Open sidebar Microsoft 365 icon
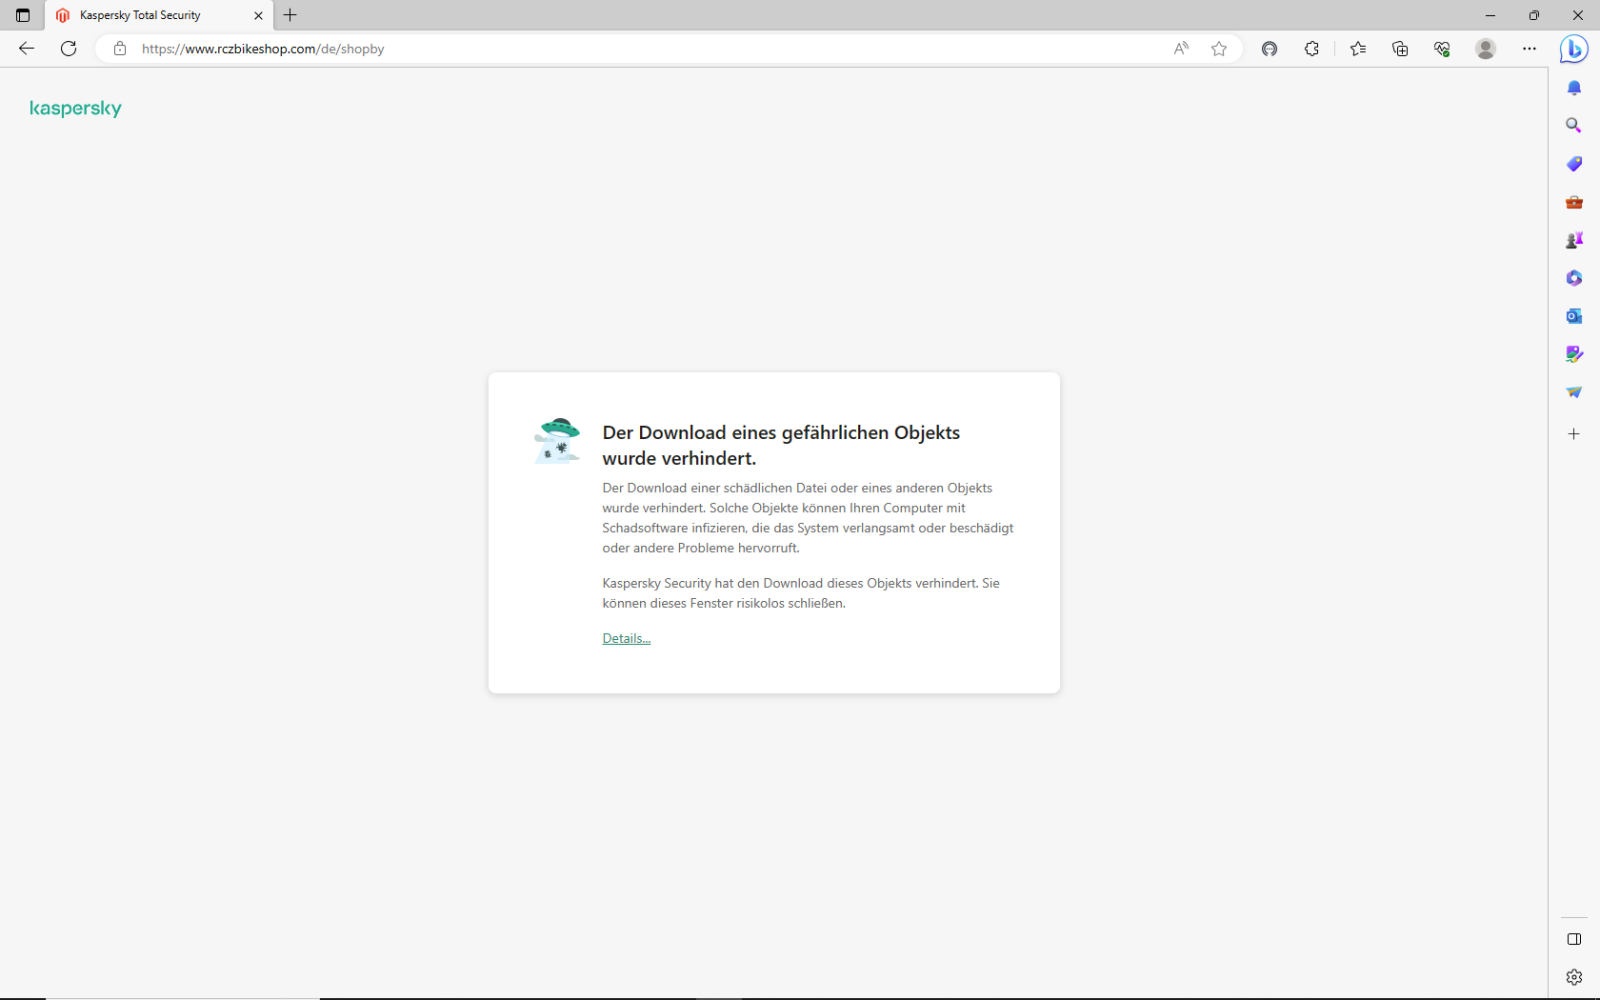Screen dimensions: 1600x1000 point(1574,278)
